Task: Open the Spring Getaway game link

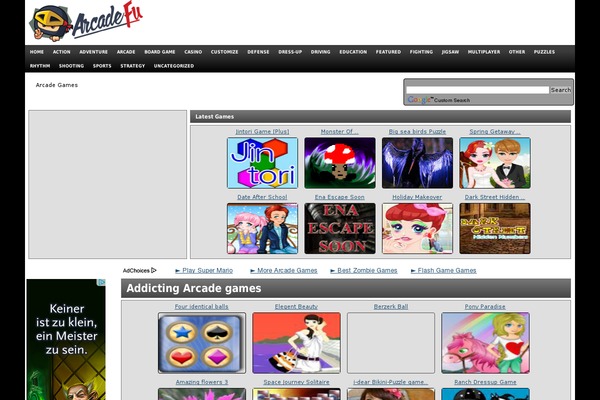Action: point(495,131)
